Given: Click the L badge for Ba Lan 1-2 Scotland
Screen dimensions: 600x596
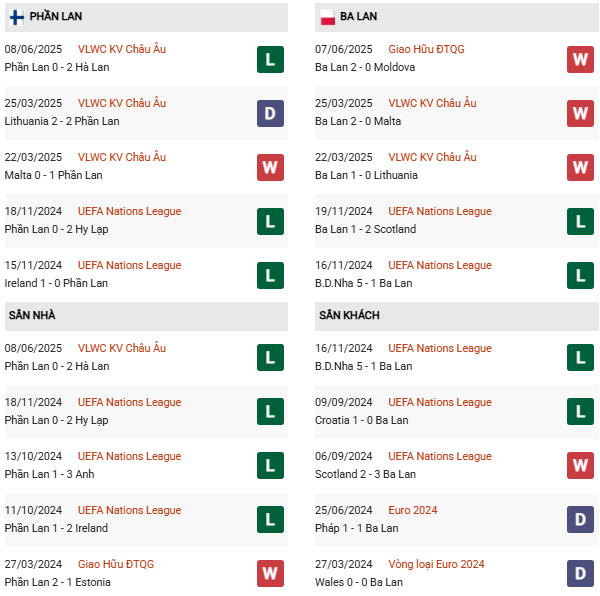Looking at the screenshot, I should pyautogui.click(x=581, y=221).
